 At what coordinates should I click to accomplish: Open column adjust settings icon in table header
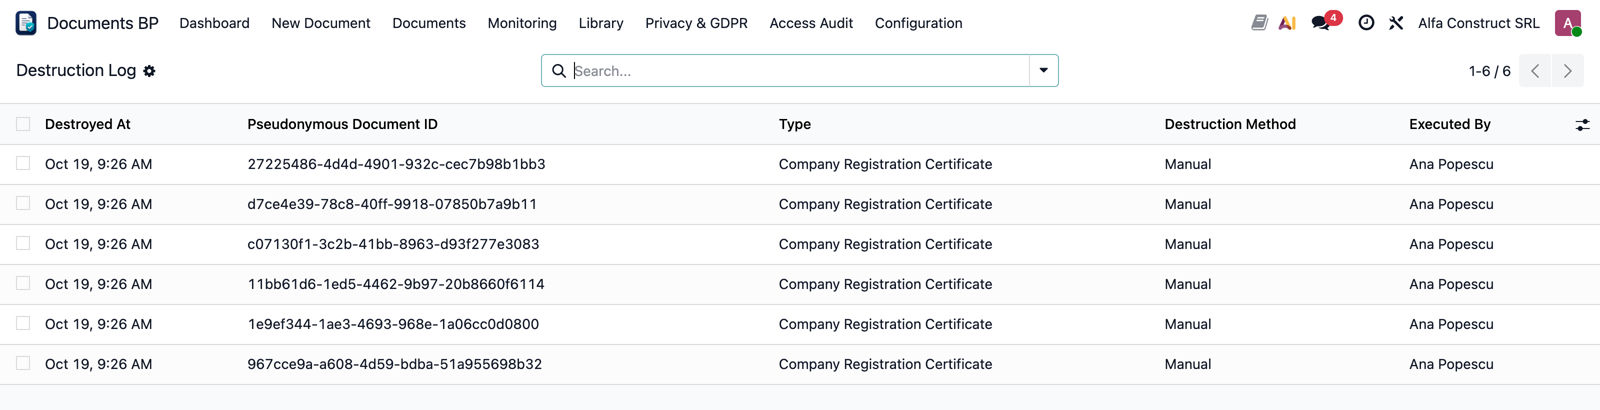[x=1582, y=125]
